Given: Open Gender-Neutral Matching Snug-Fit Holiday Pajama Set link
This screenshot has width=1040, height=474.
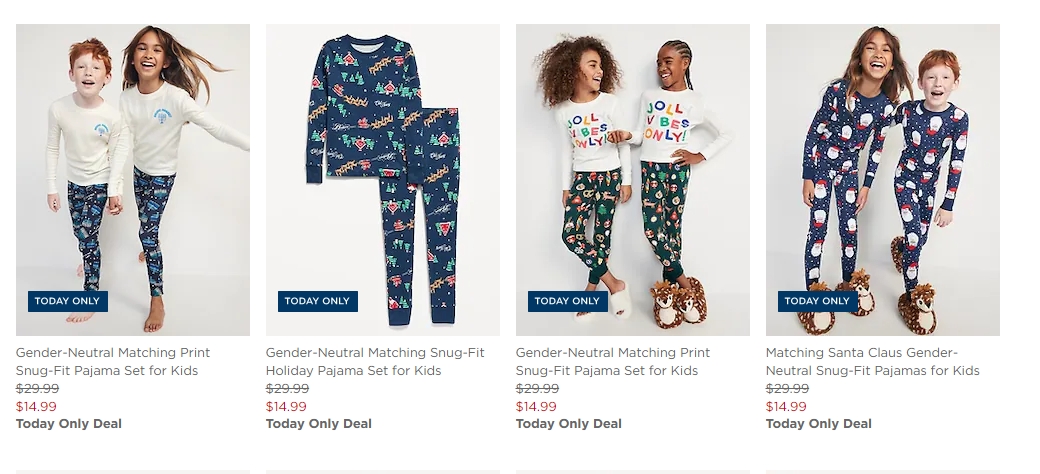Looking at the screenshot, I should click(375, 361).
